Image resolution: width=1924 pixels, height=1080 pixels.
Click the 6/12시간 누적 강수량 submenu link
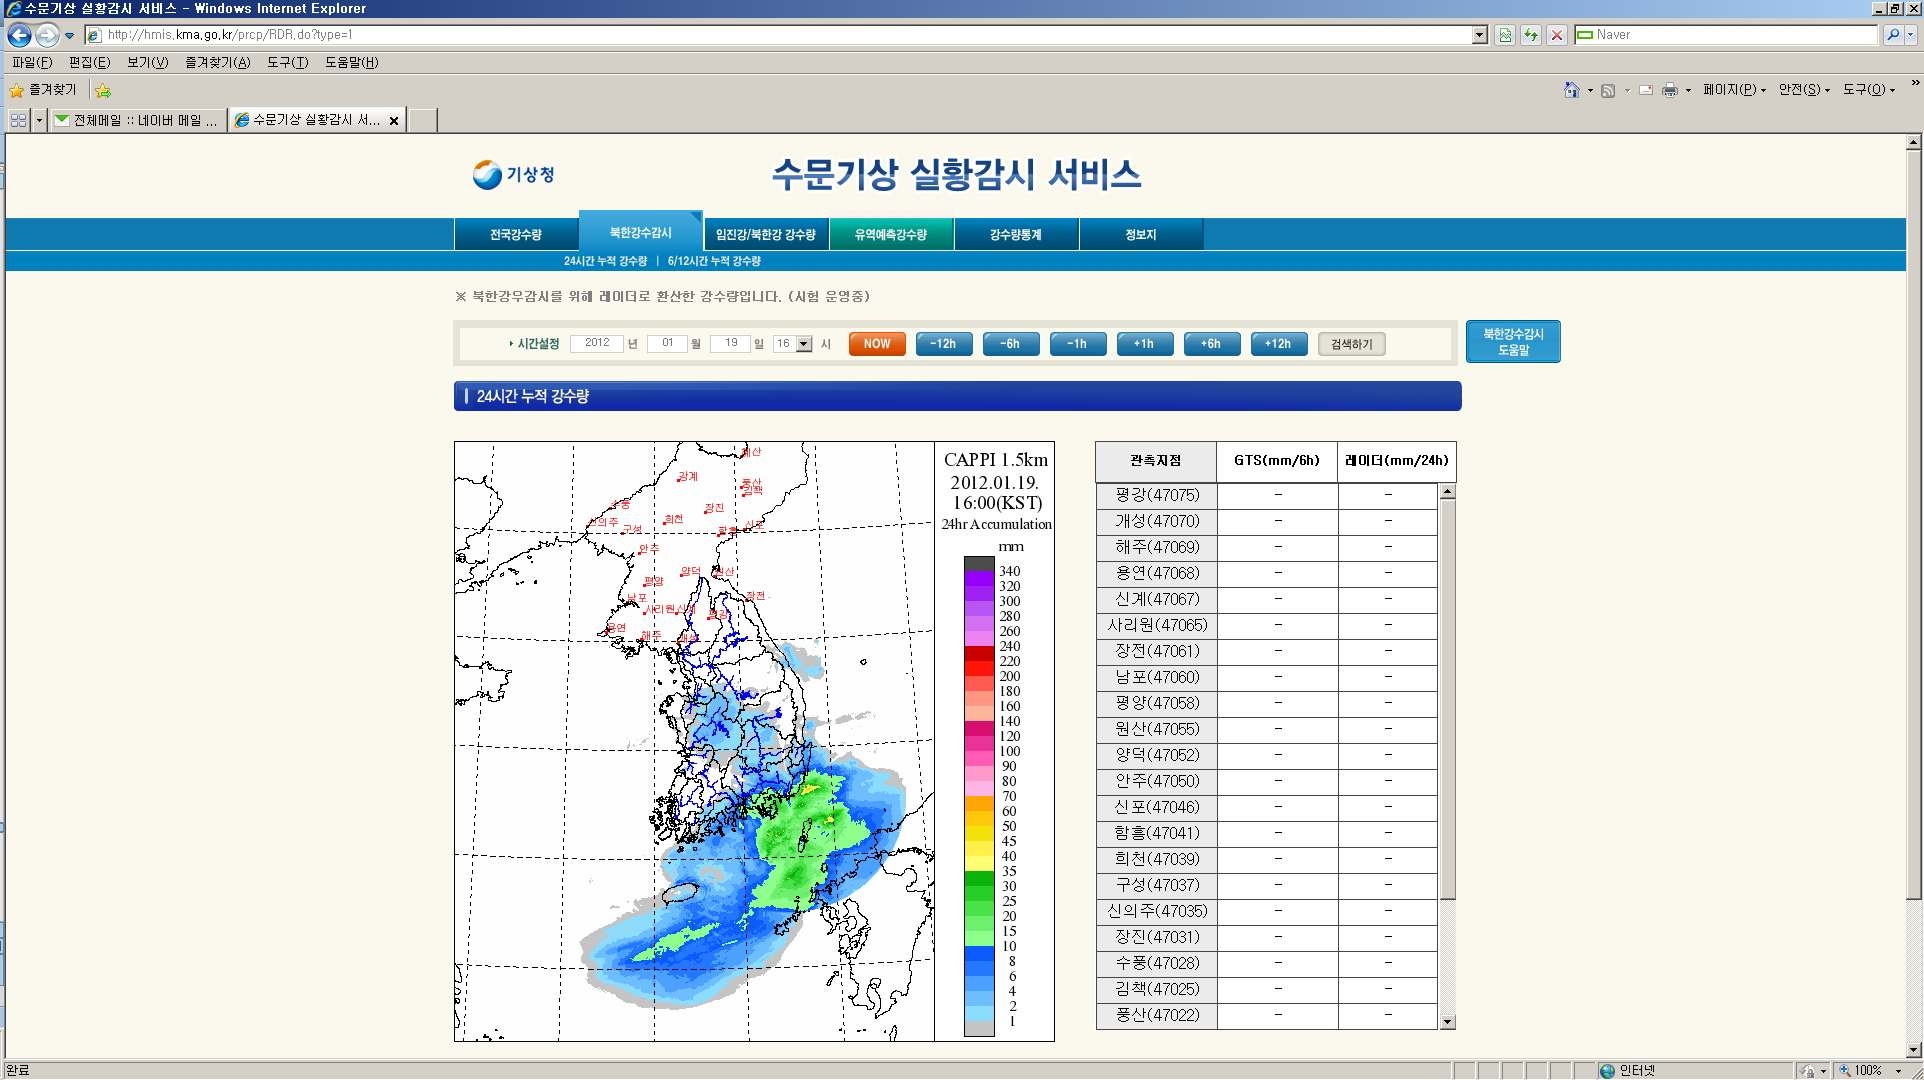coord(714,261)
